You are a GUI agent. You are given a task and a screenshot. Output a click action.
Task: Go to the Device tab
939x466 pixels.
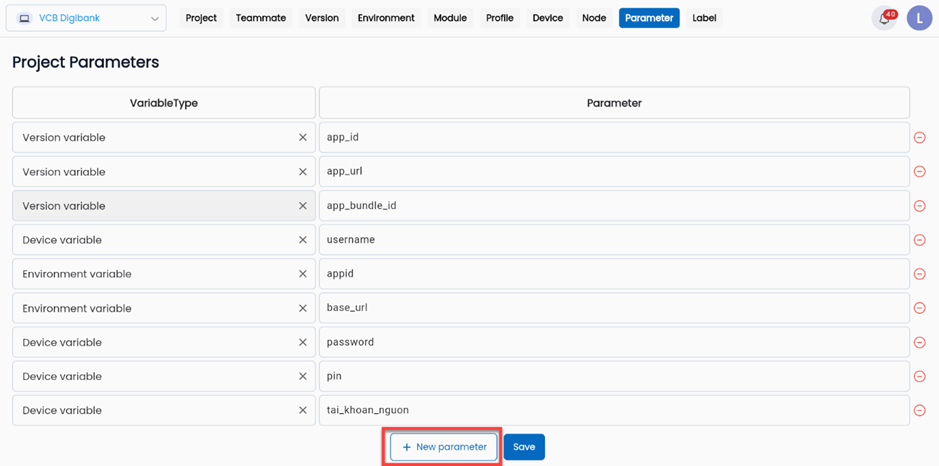(x=547, y=18)
